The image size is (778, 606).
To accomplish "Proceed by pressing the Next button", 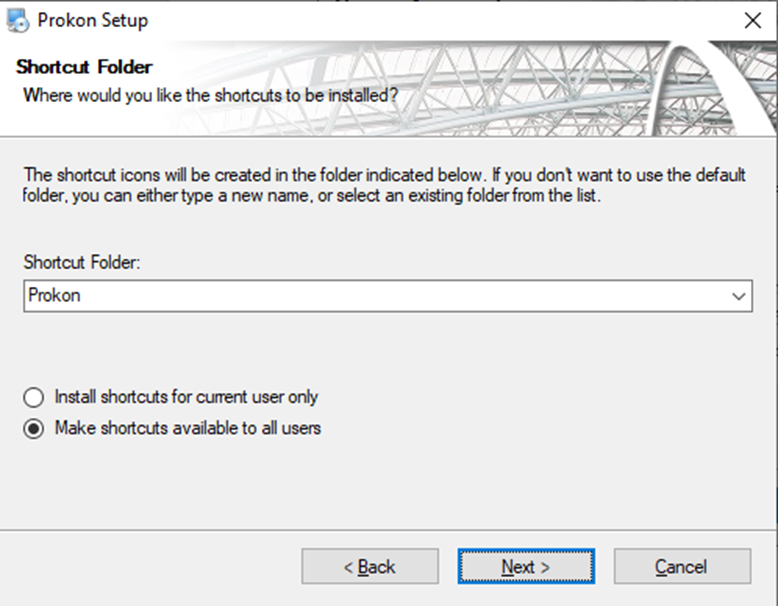I will [526, 567].
